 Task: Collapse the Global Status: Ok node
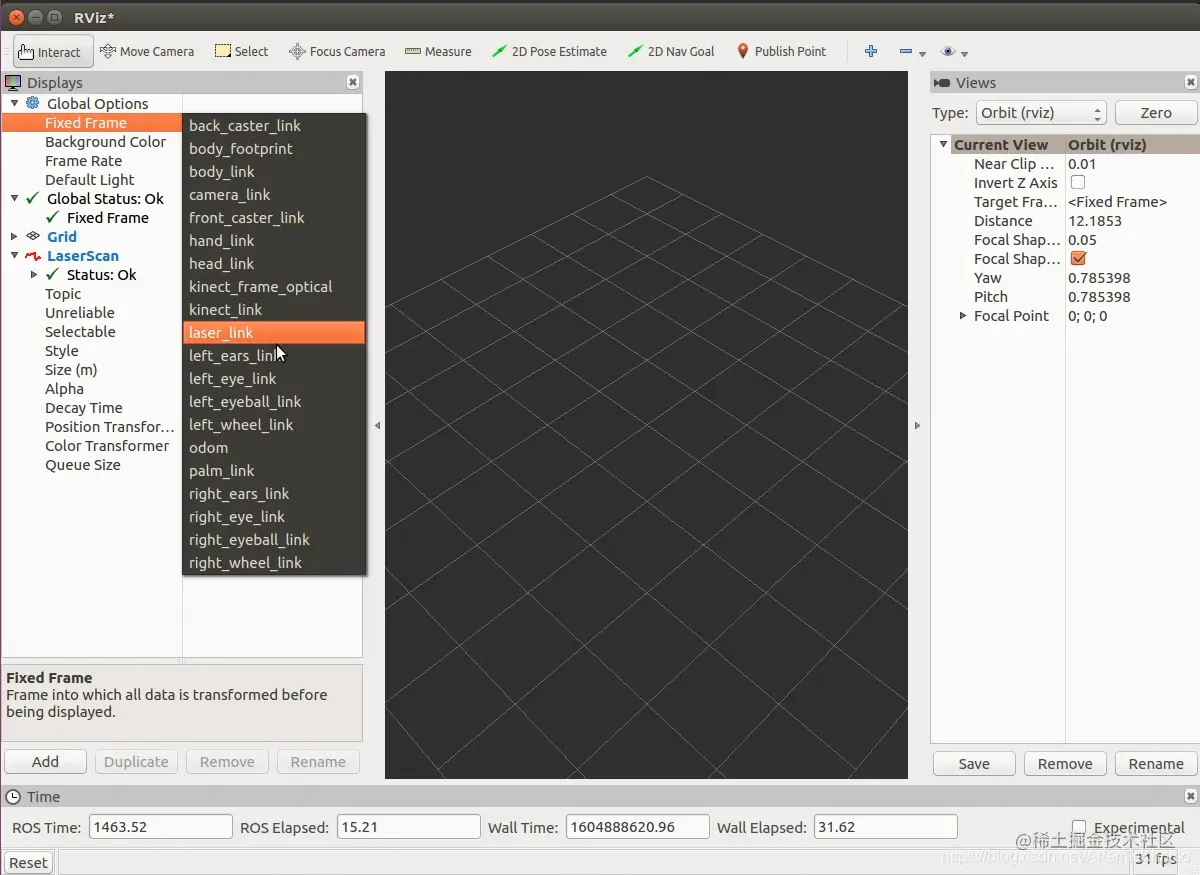click(14, 199)
